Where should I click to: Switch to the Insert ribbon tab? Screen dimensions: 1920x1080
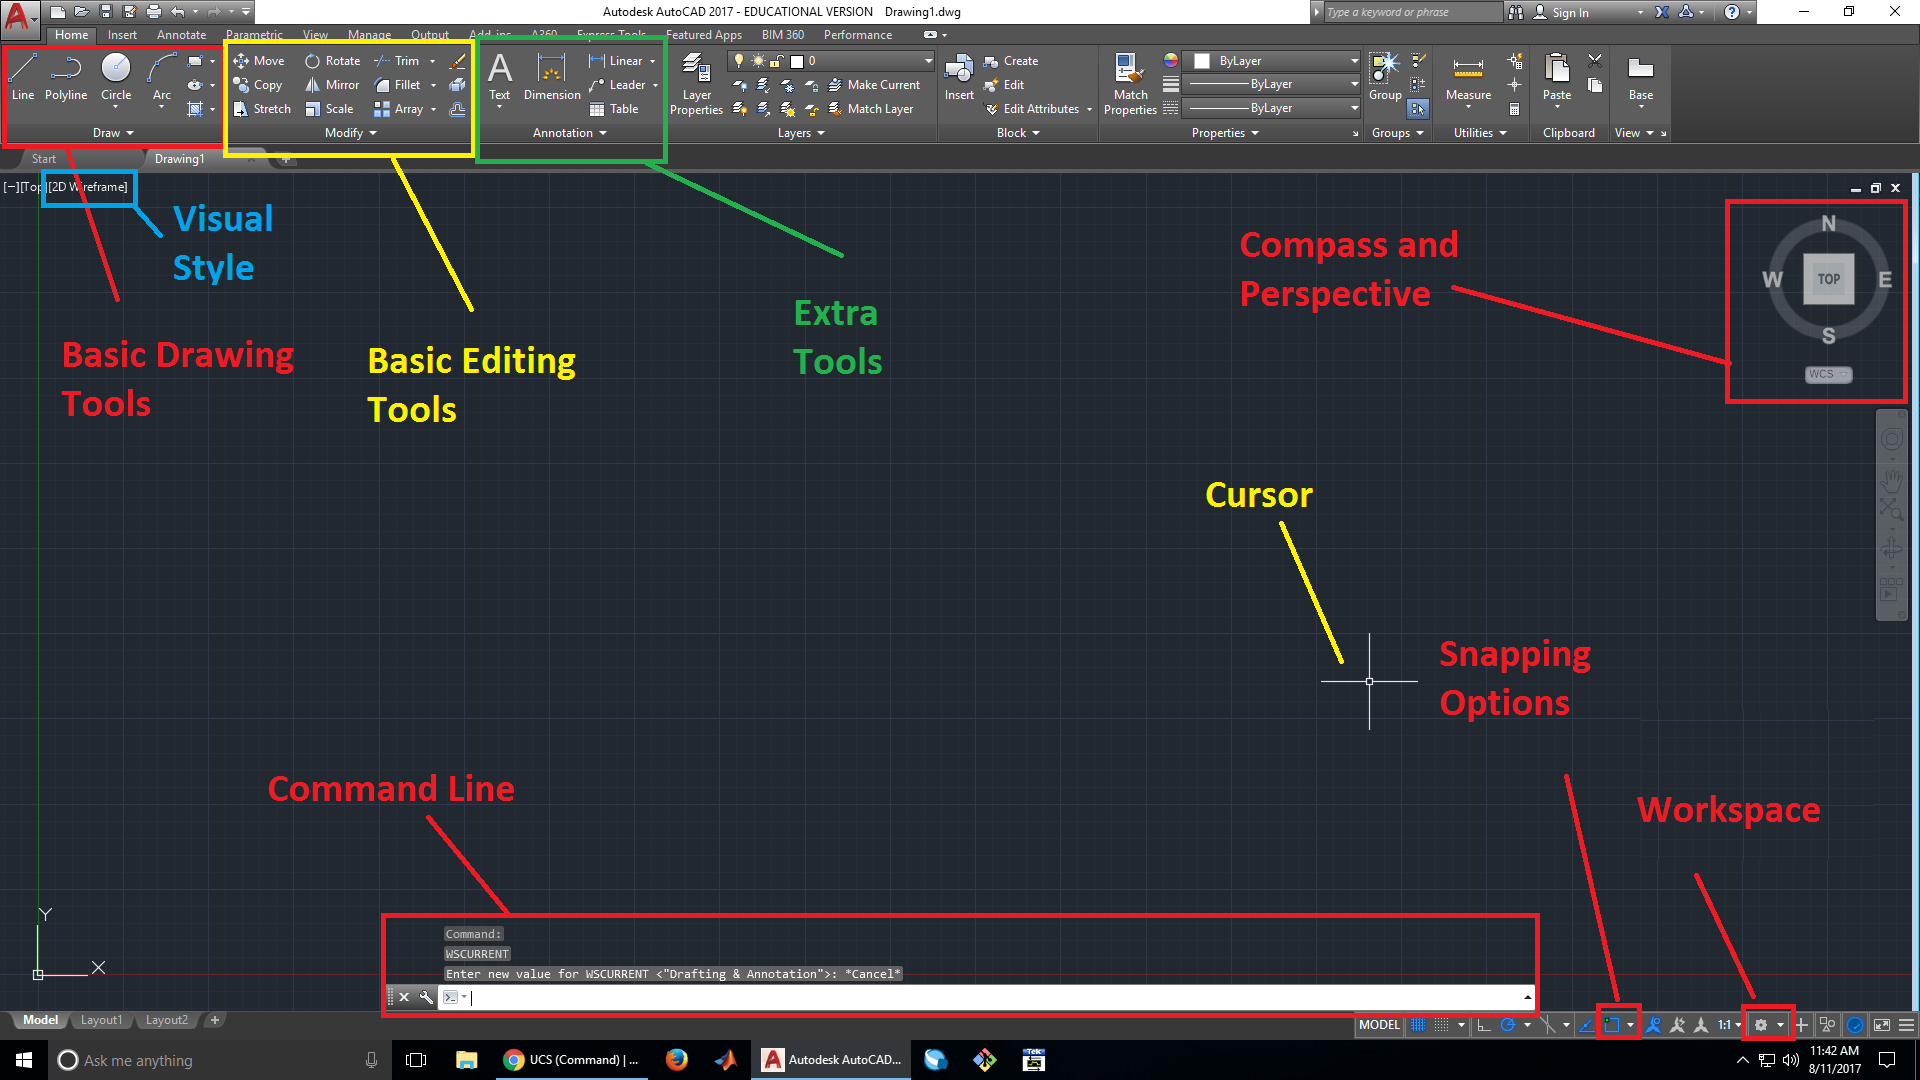point(120,33)
